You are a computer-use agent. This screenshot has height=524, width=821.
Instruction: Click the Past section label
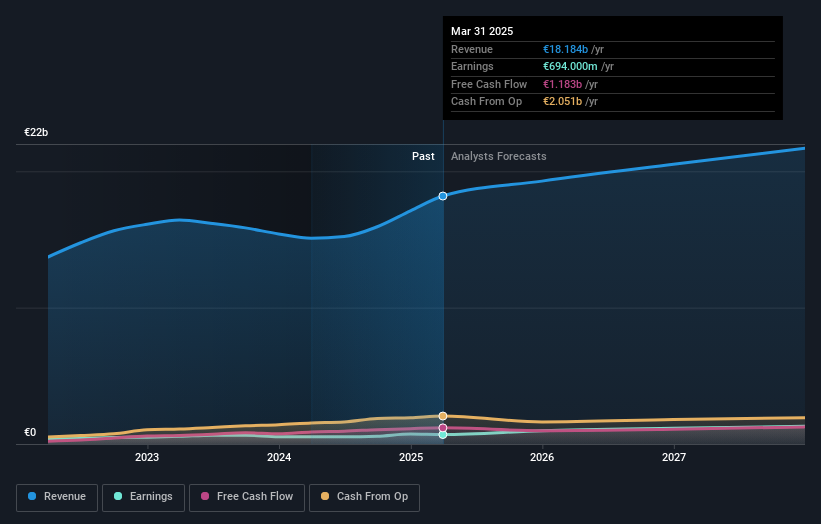[x=423, y=157]
